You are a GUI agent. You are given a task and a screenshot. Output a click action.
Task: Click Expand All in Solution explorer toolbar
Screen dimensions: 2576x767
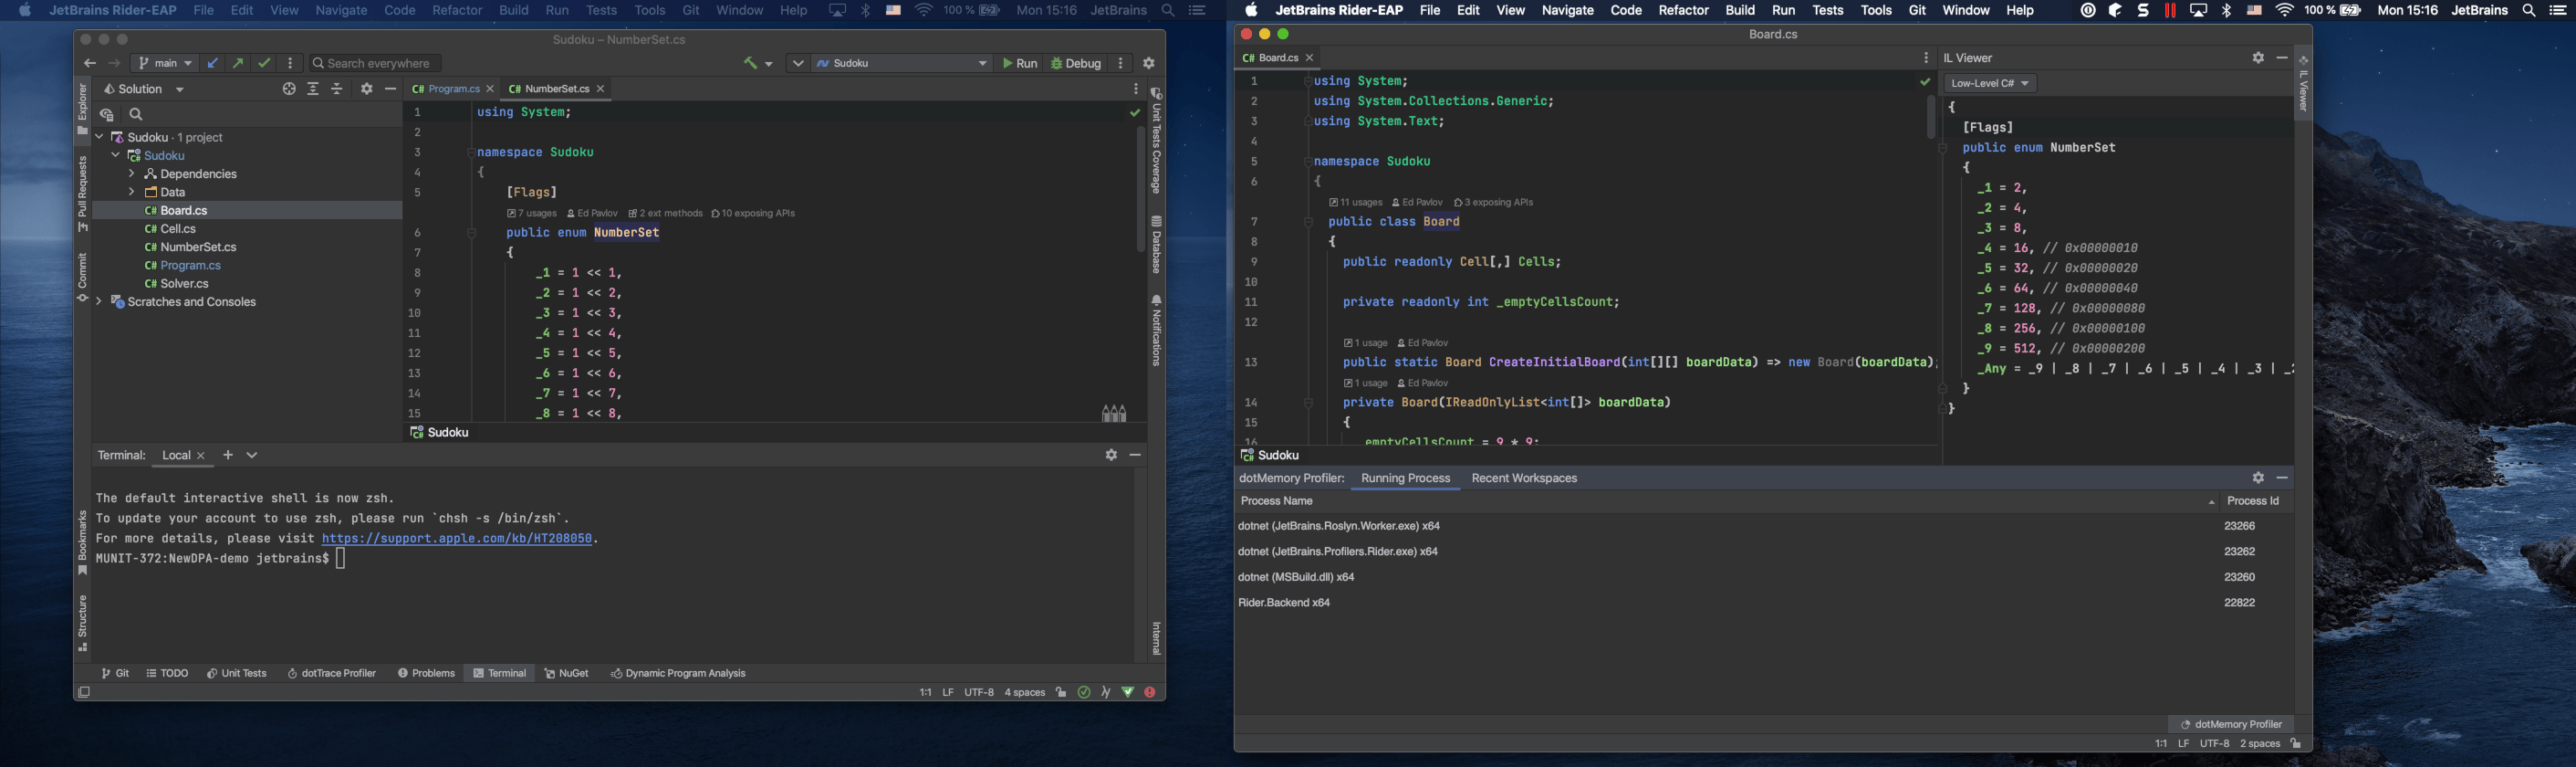pos(313,89)
